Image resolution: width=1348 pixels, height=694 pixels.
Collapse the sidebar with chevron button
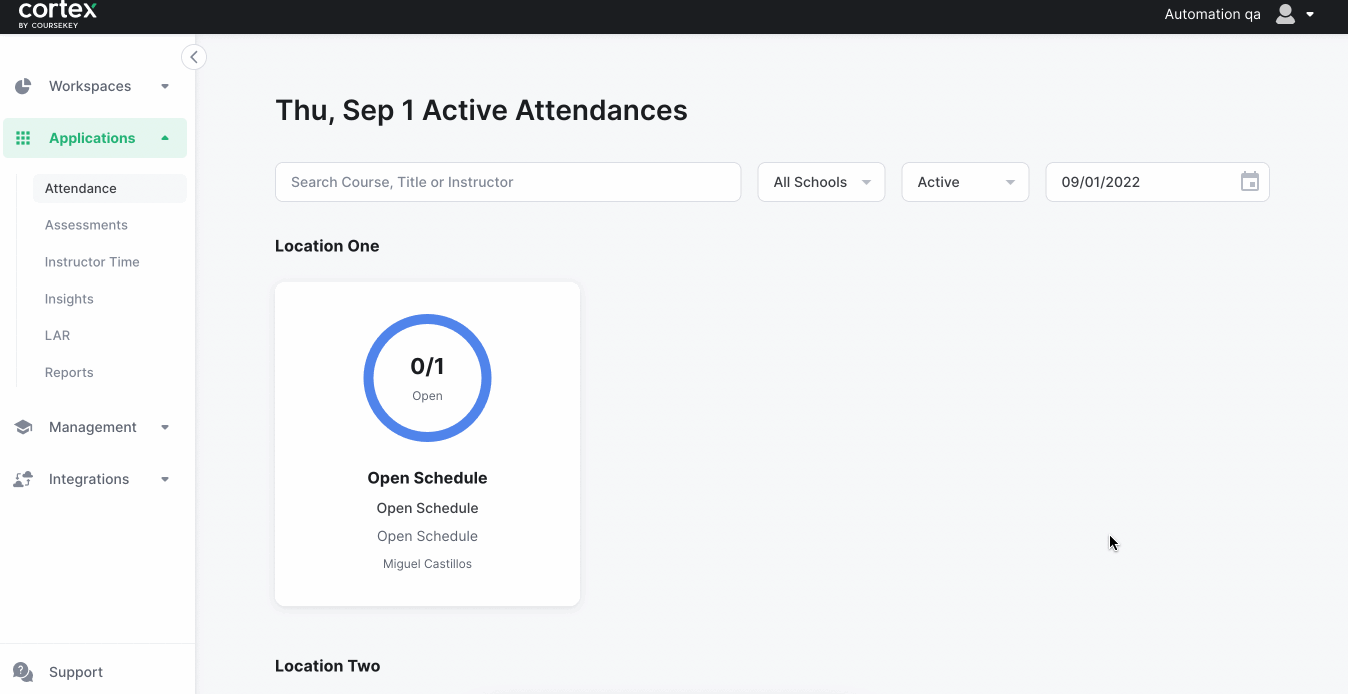click(194, 57)
